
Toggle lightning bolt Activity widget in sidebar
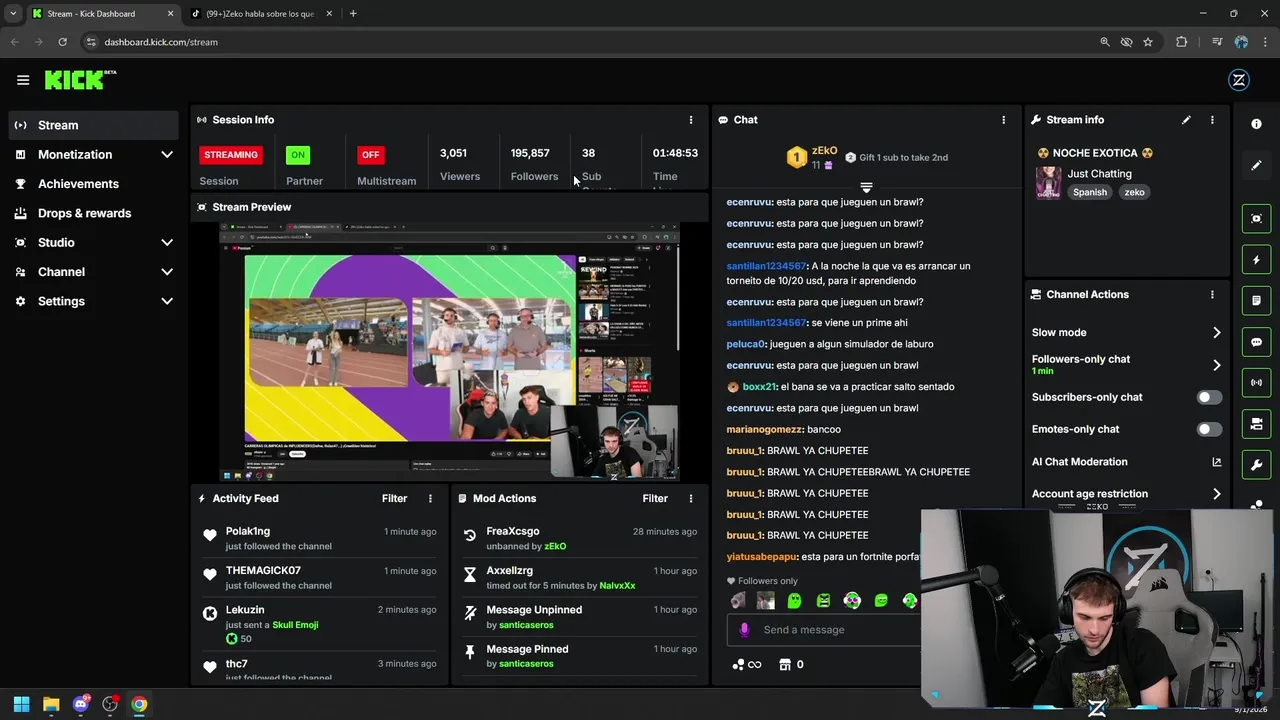1256,260
